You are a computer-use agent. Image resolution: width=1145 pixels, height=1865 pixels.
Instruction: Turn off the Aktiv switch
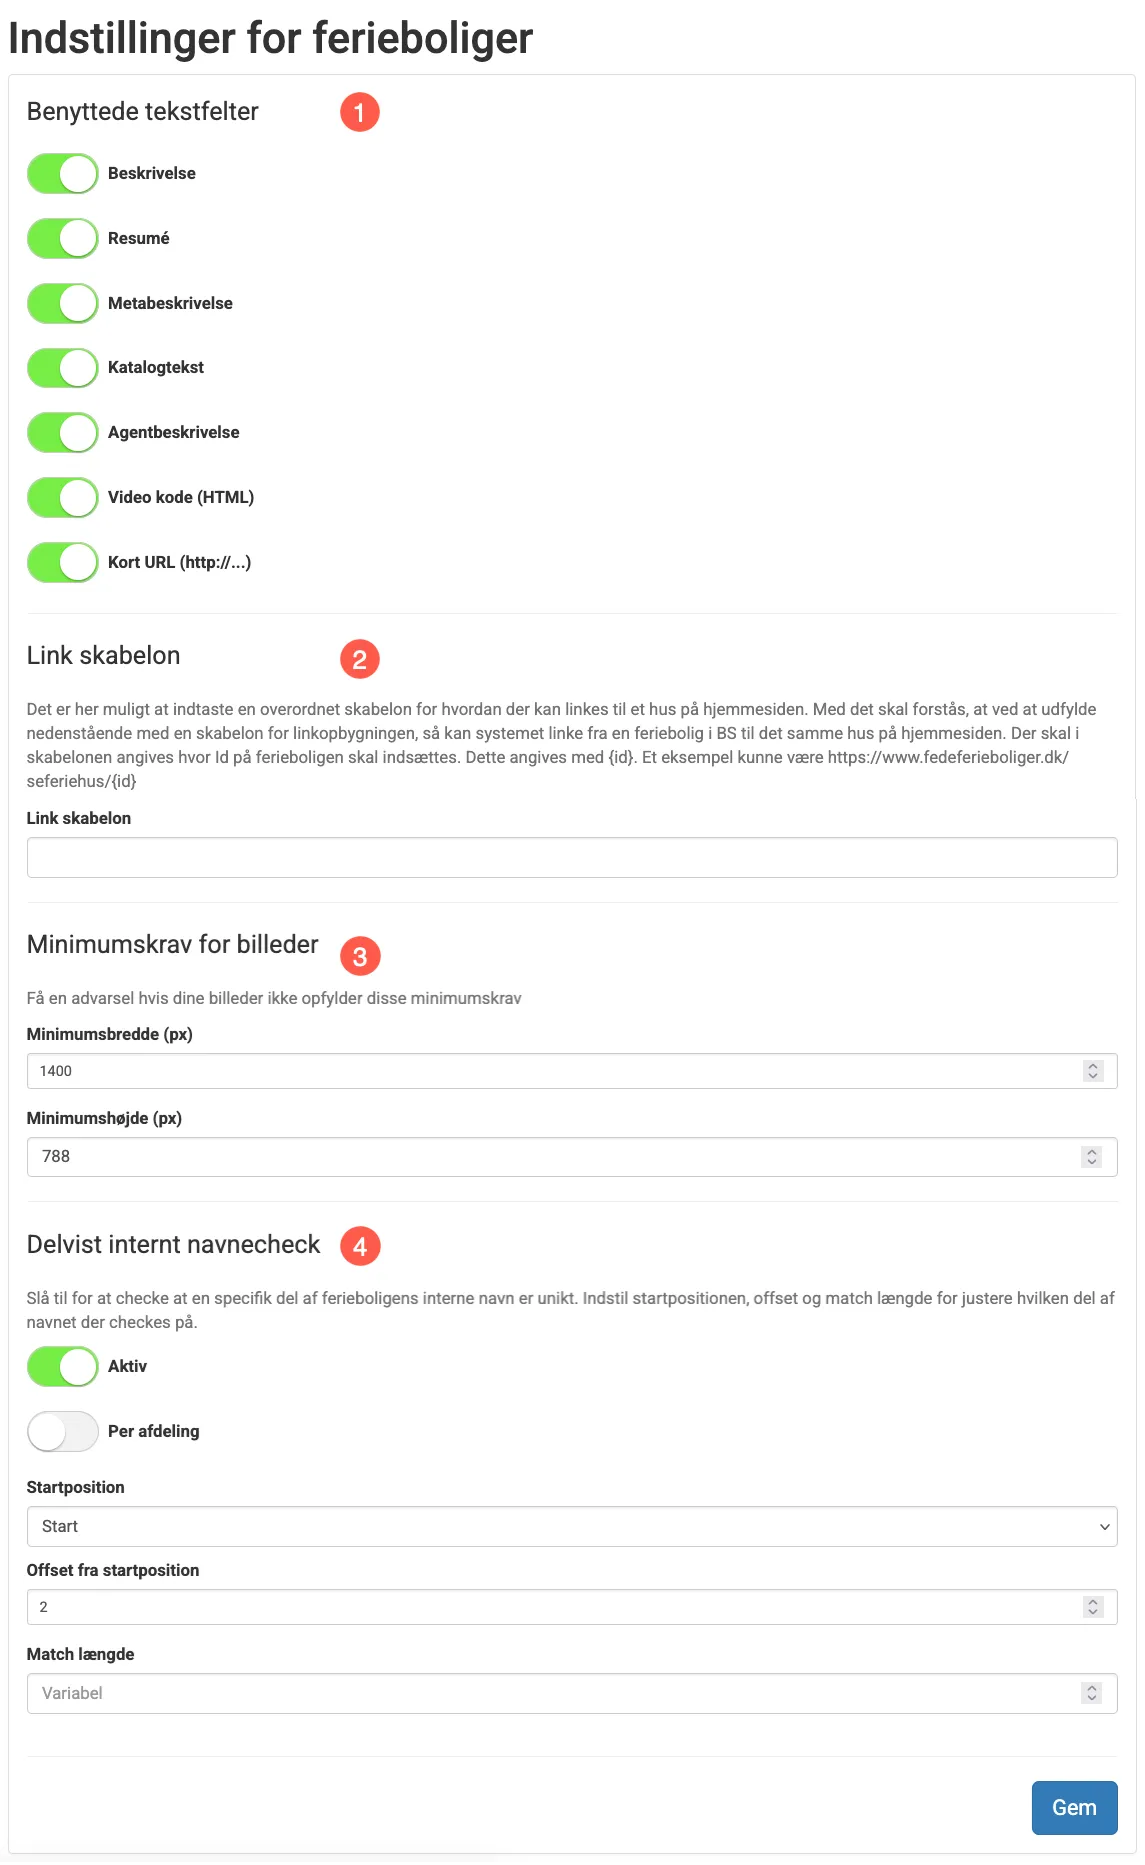(x=62, y=1366)
